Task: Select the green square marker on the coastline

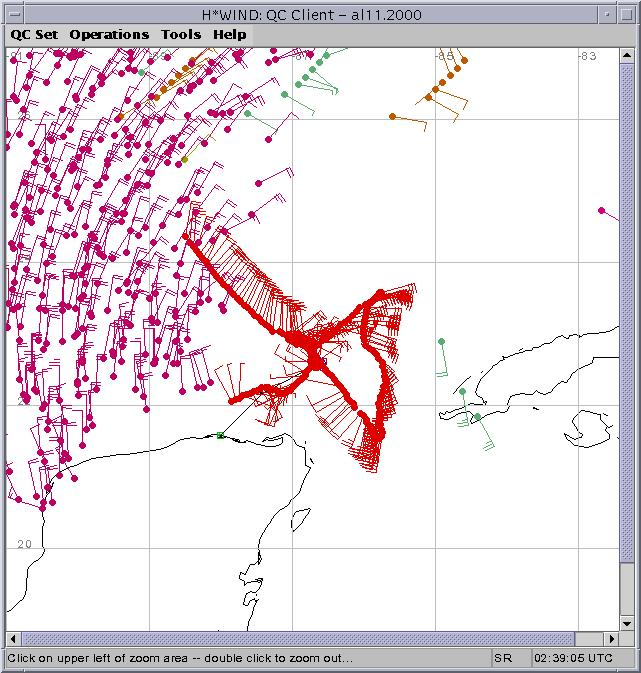Action: 220,435
